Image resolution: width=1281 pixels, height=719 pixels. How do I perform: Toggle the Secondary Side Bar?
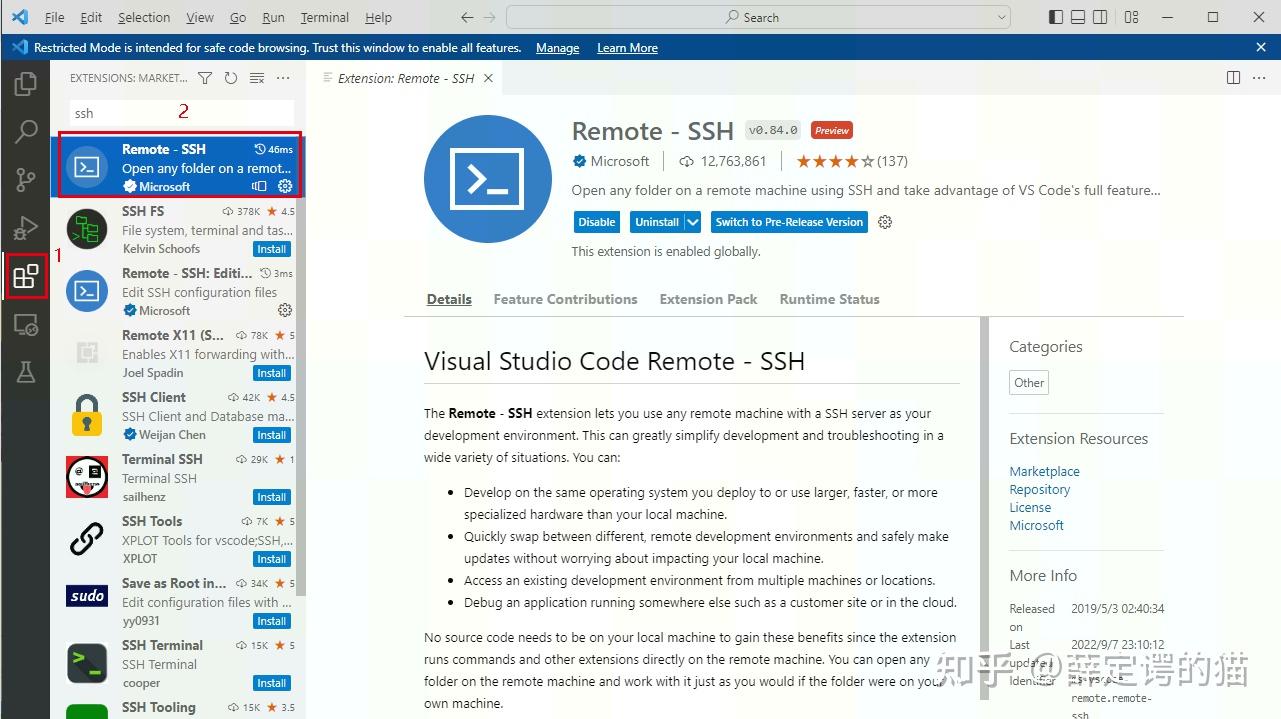pyautogui.click(x=1101, y=17)
